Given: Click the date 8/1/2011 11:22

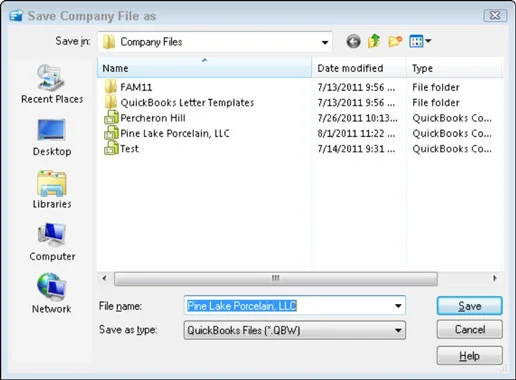Looking at the screenshot, I should pyautogui.click(x=356, y=133).
